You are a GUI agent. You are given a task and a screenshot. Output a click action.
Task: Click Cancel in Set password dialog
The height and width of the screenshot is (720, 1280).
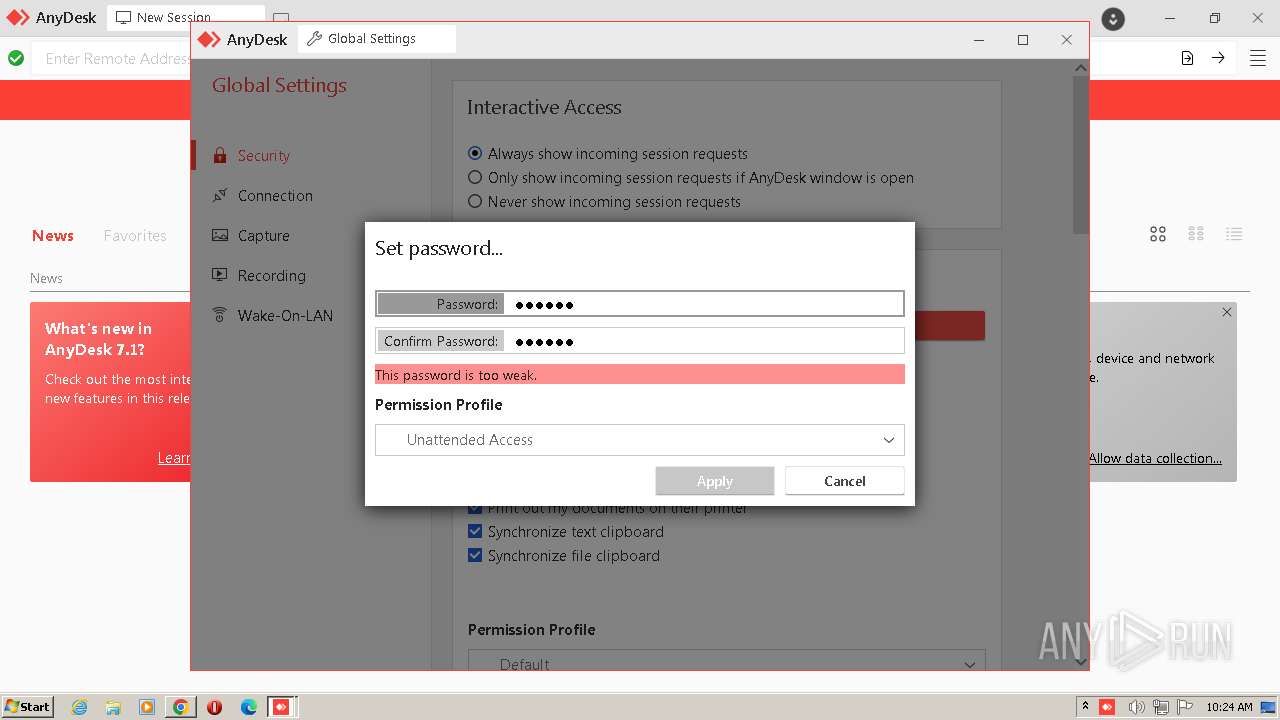tap(845, 481)
